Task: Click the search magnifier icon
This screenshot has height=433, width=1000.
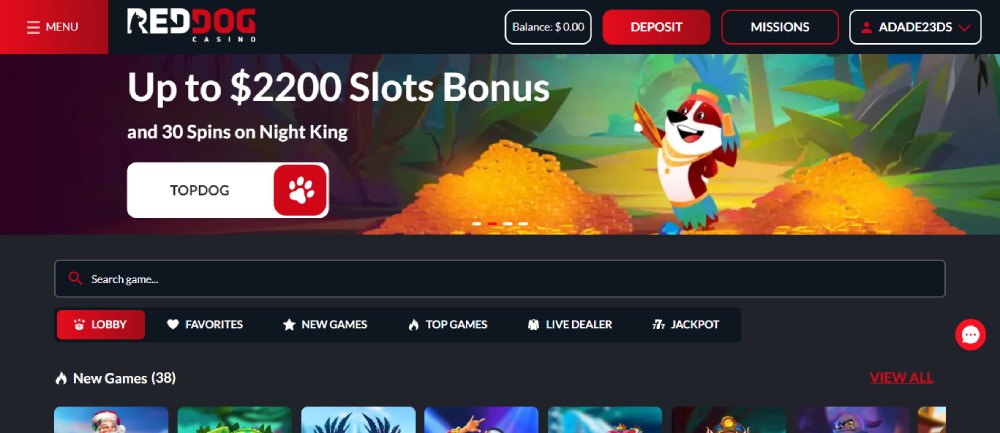Action: (x=75, y=278)
